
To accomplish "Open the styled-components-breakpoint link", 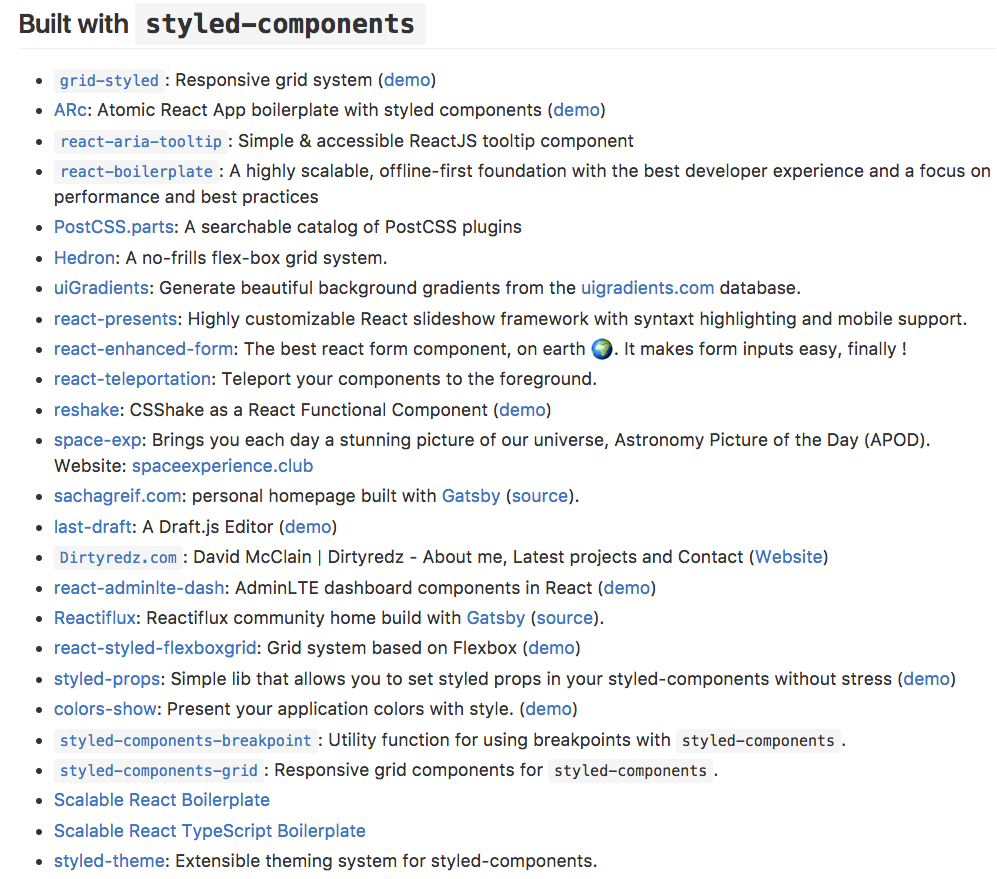I will click(x=186, y=740).
